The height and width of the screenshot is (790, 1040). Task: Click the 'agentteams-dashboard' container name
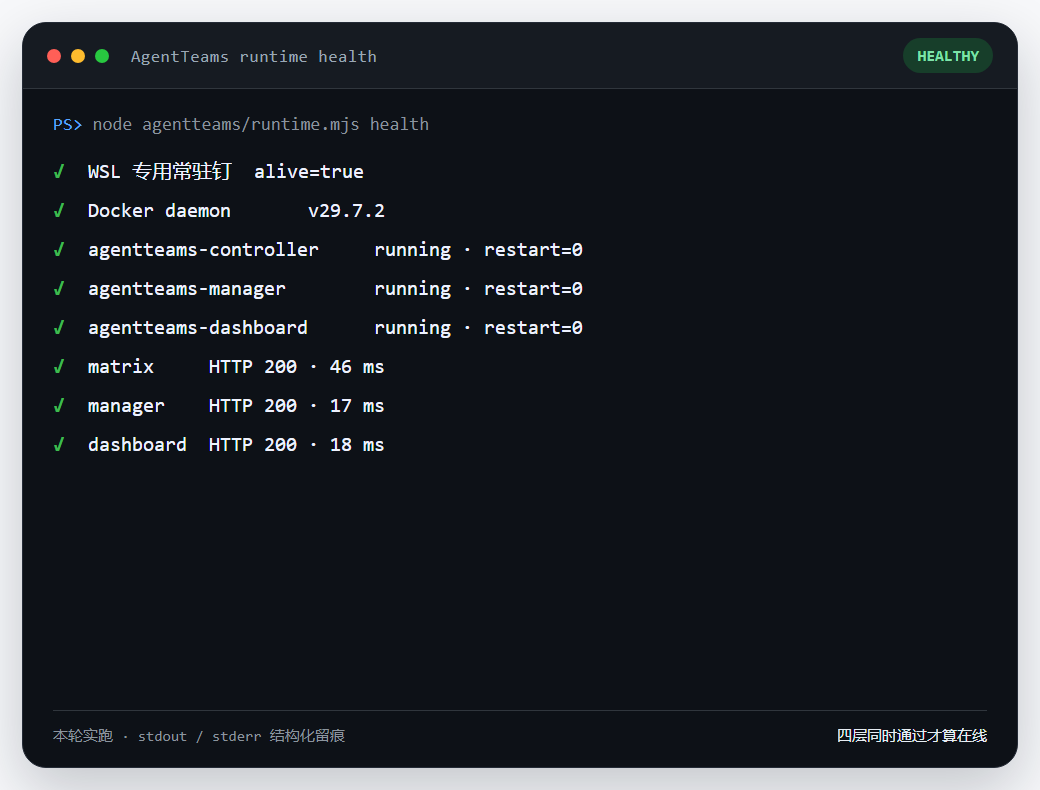[x=198, y=328]
